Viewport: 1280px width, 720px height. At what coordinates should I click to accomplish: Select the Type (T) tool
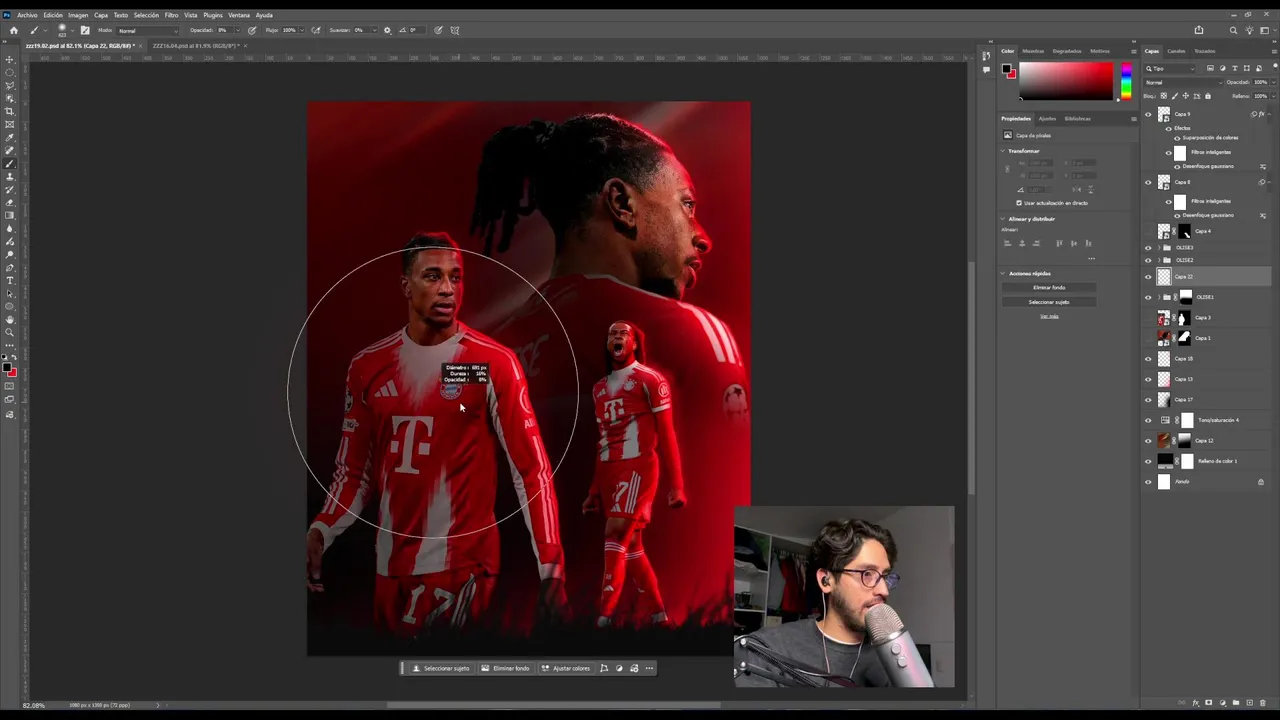click(x=10, y=281)
